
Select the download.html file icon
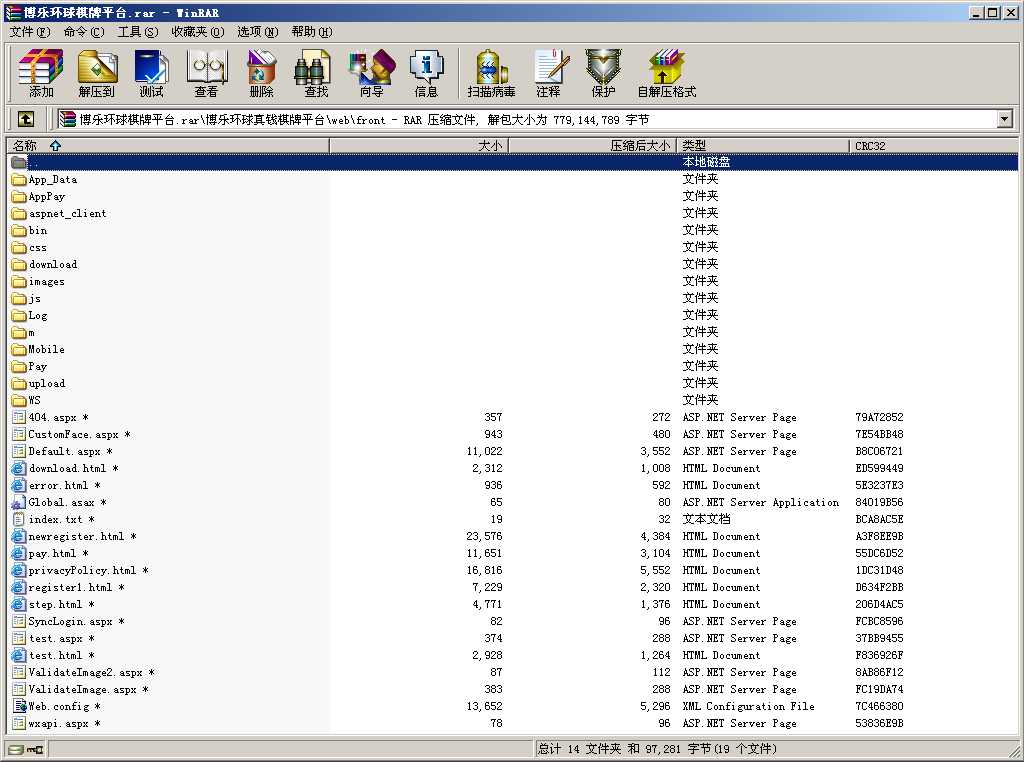(x=19, y=469)
